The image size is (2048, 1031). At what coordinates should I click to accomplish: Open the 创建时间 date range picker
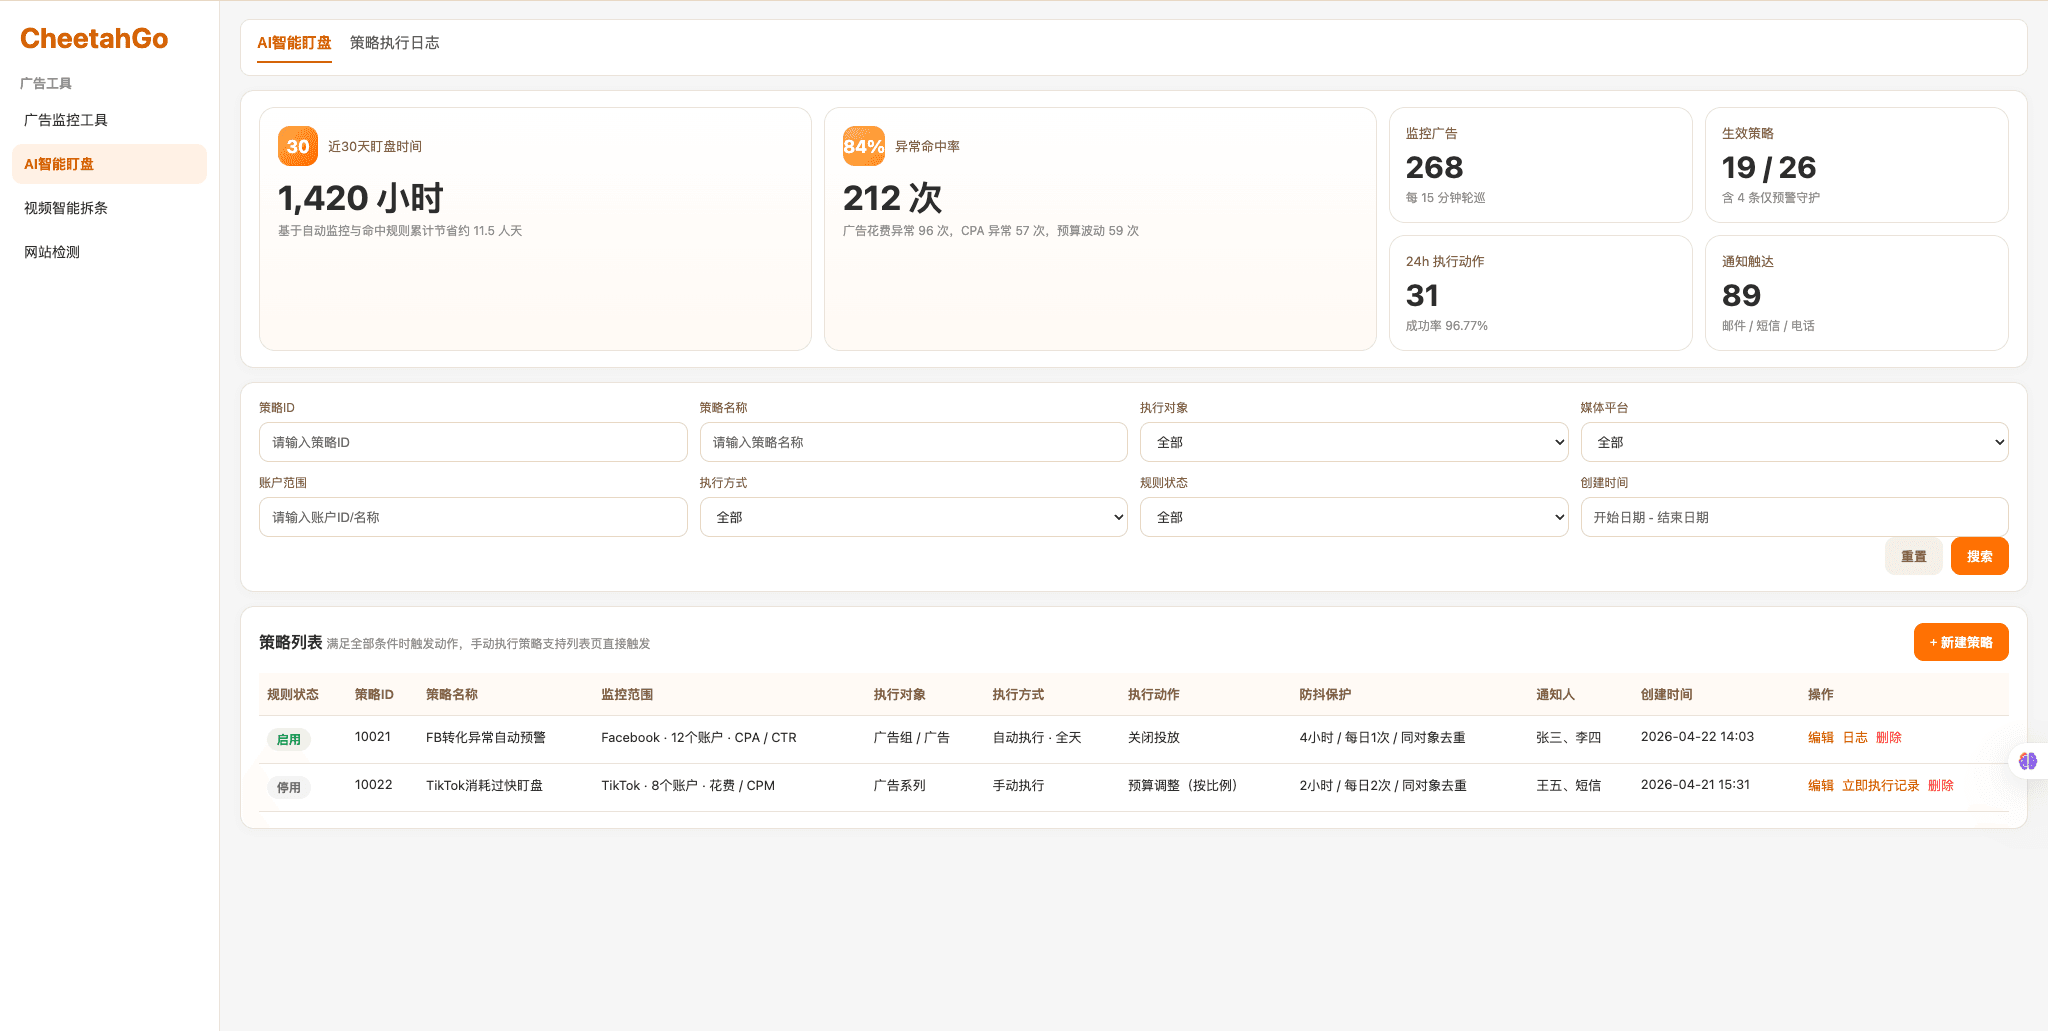coord(1795,517)
